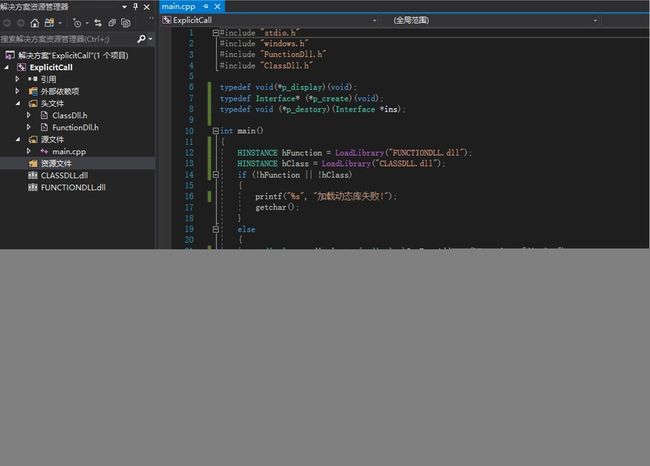Viewport: 650px width, 466px height.
Task: Click "ClassDll.h" include on line 4
Action: tap(286, 66)
